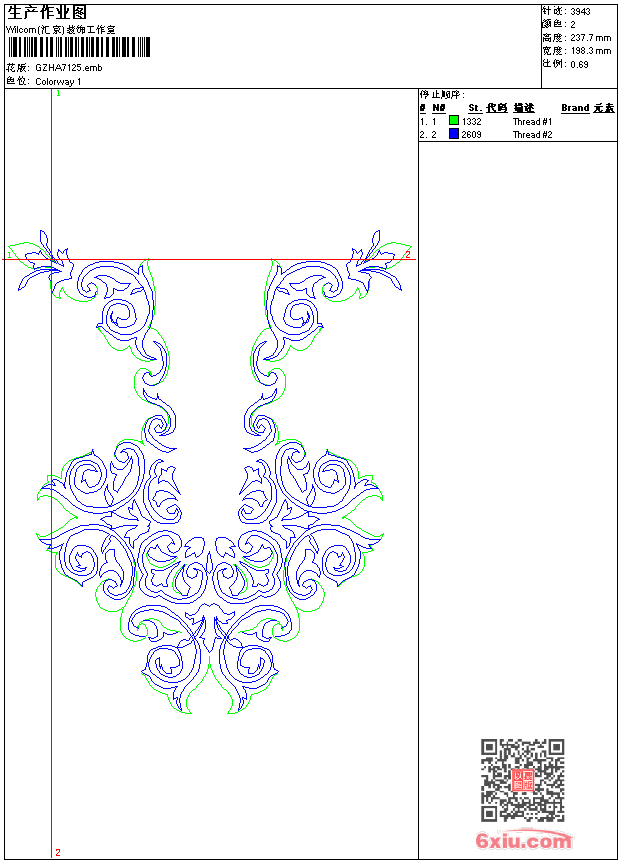Click the height value 237.7 mm

click(x=589, y=37)
